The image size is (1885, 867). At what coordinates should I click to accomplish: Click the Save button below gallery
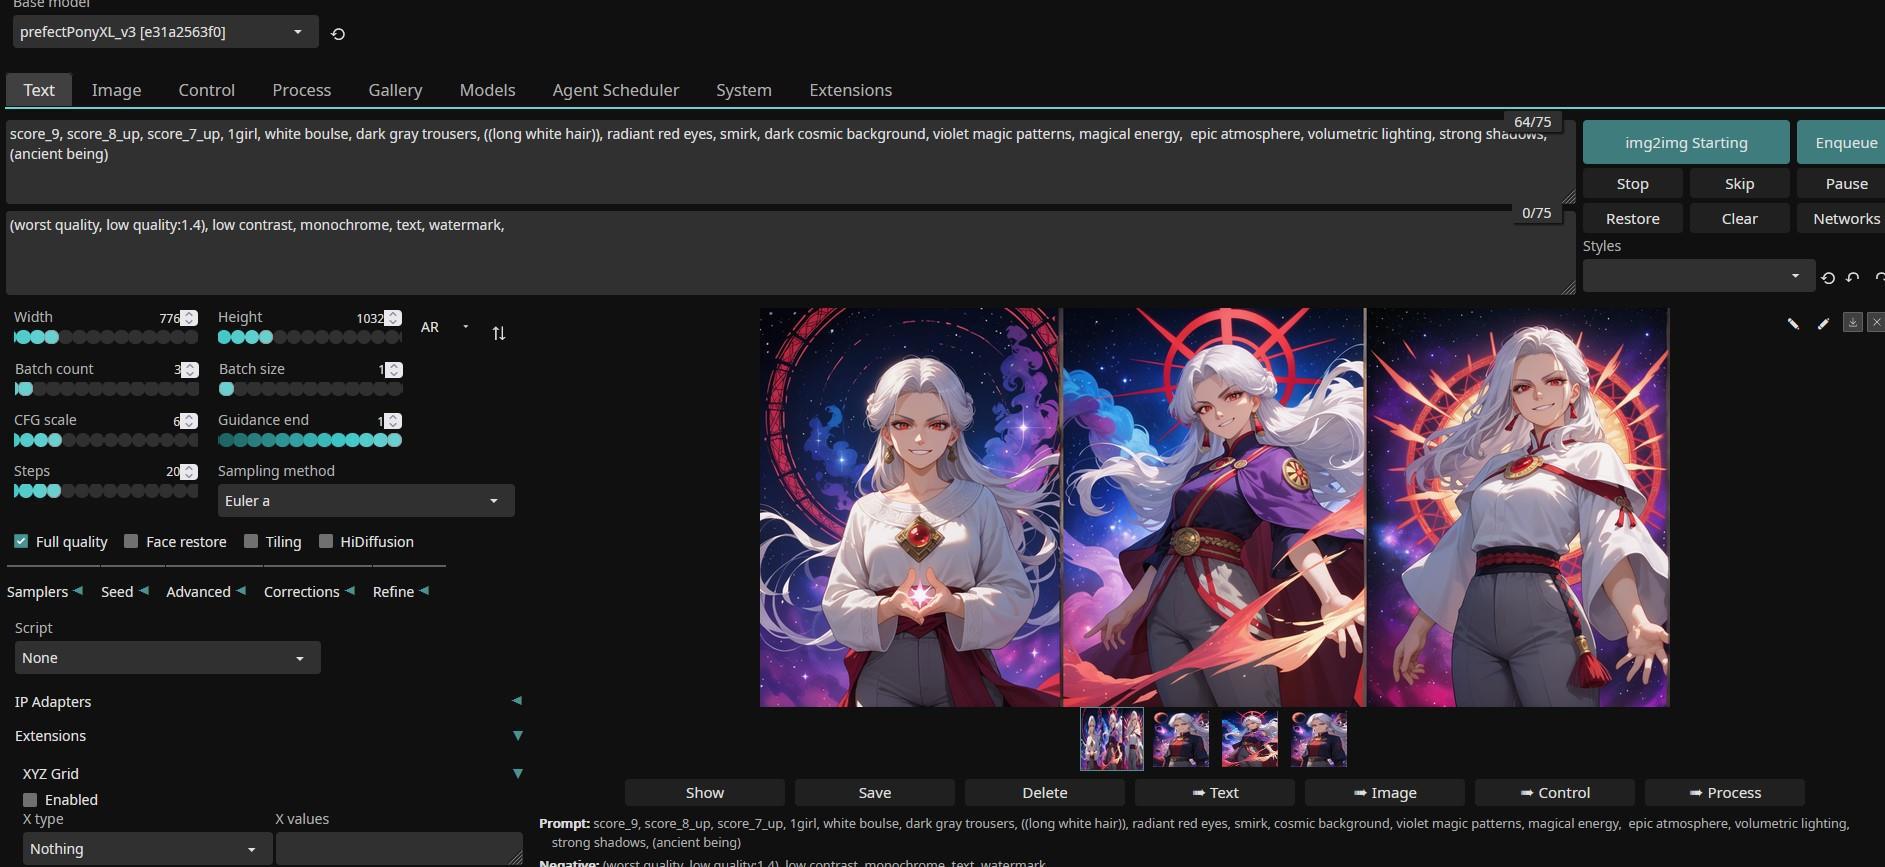(874, 792)
